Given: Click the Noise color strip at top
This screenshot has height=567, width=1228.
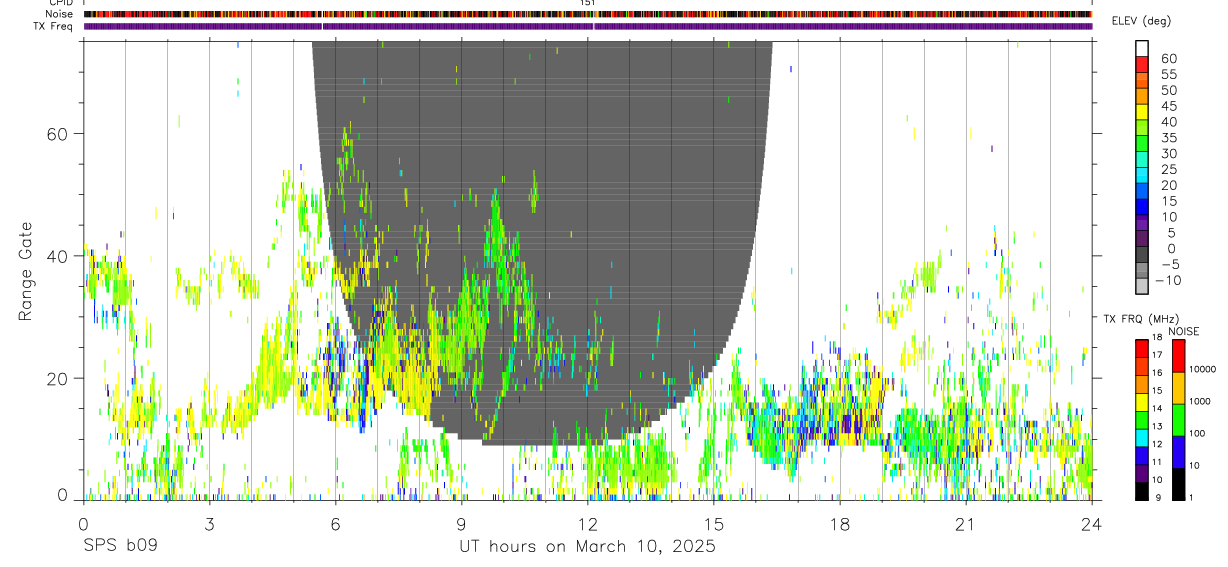Looking at the screenshot, I should [587, 14].
